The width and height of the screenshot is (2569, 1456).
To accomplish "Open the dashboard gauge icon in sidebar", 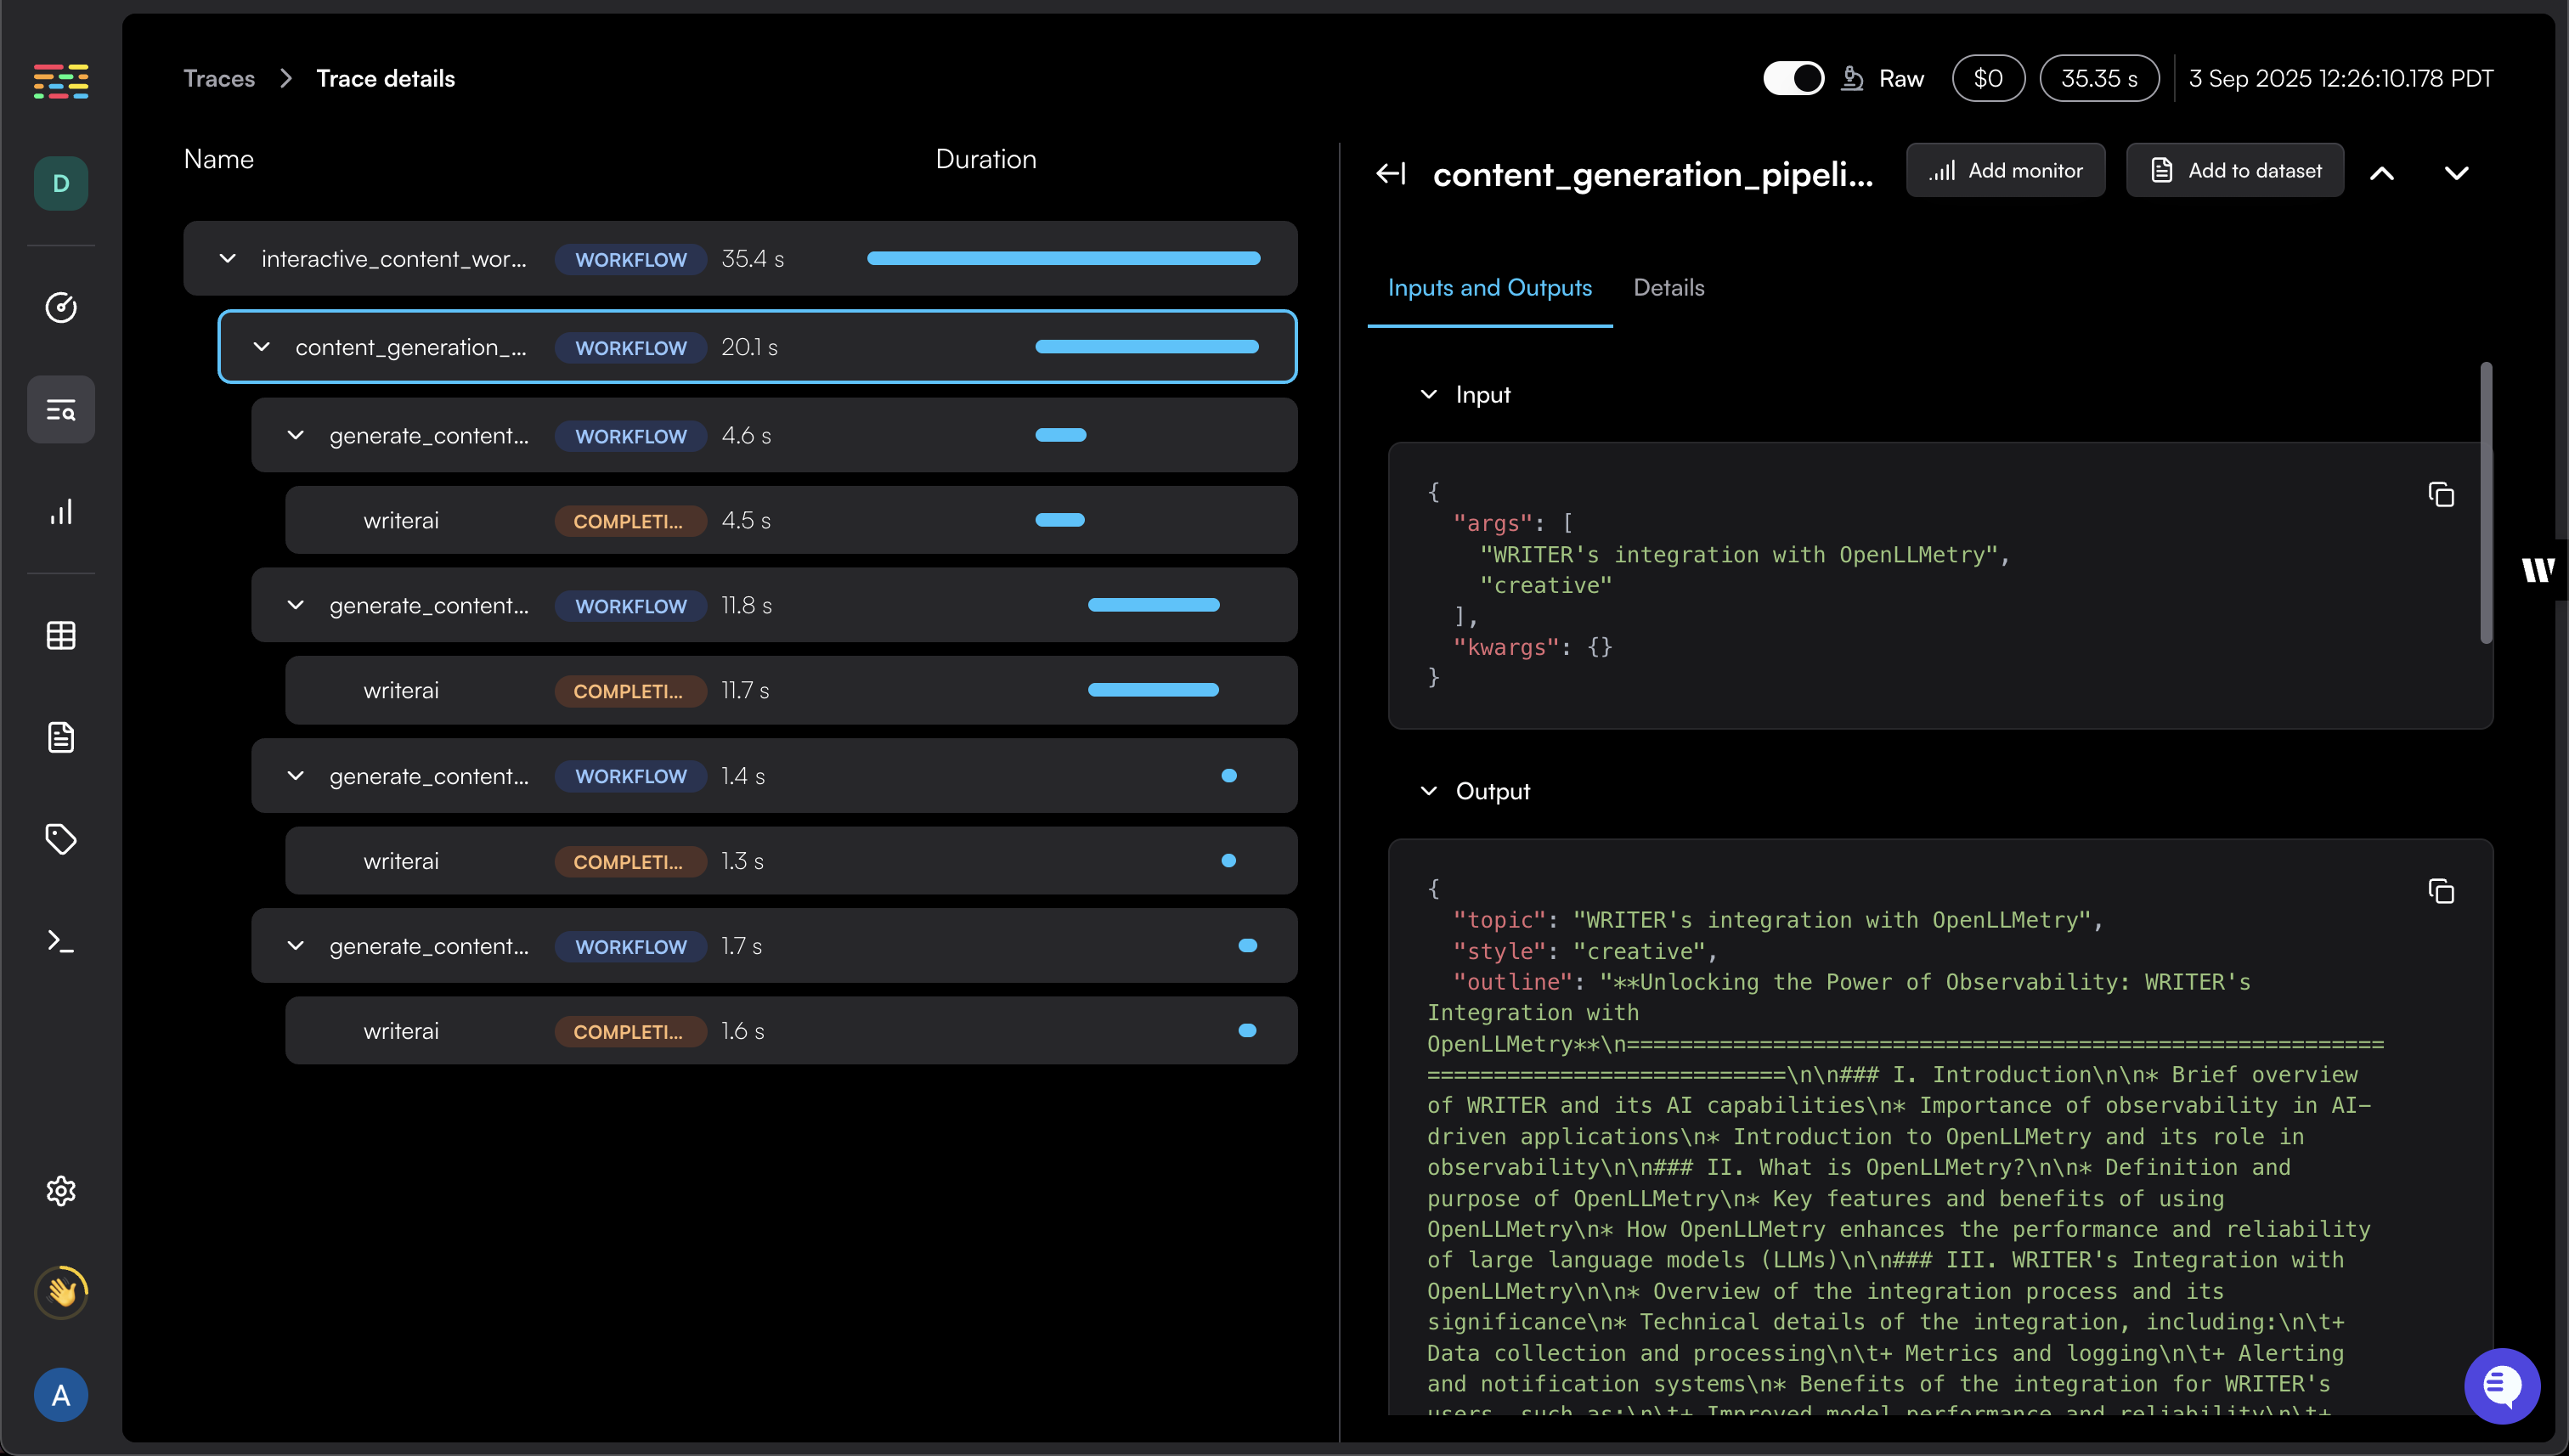I will (61, 307).
